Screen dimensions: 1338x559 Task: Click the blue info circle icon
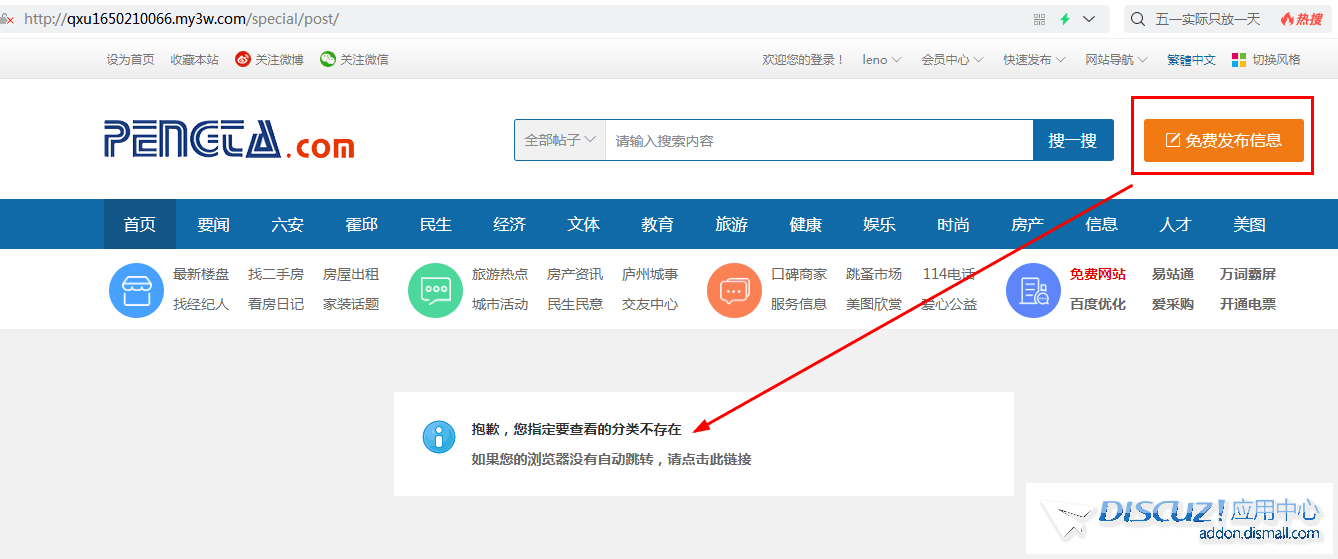[x=438, y=436]
